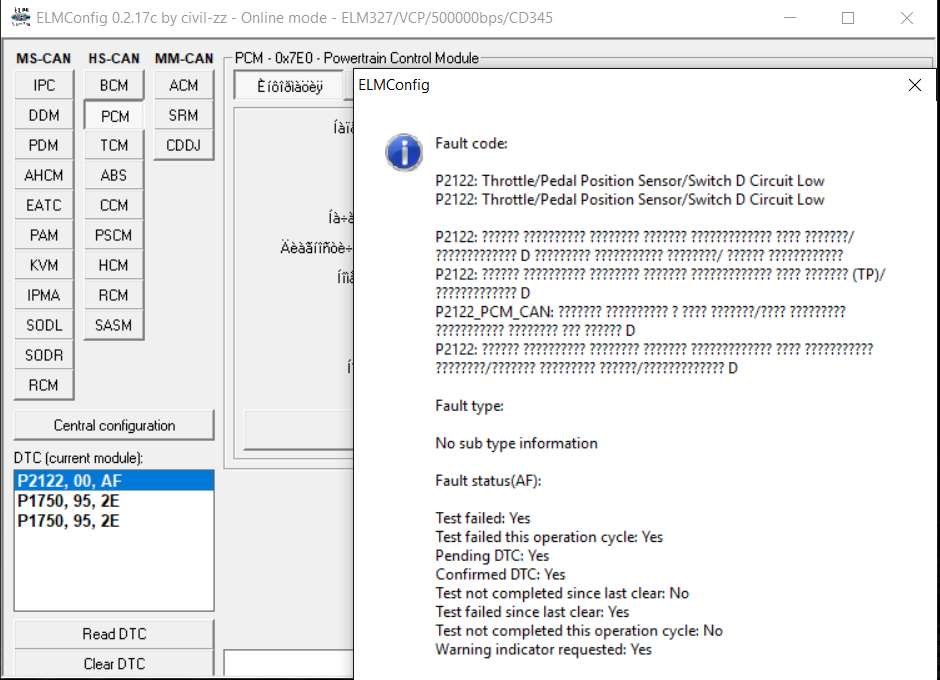Select the P2122, 00, AF code
Image resolution: width=940 pixels, height=680 pixels.
[x=70, y=481]
